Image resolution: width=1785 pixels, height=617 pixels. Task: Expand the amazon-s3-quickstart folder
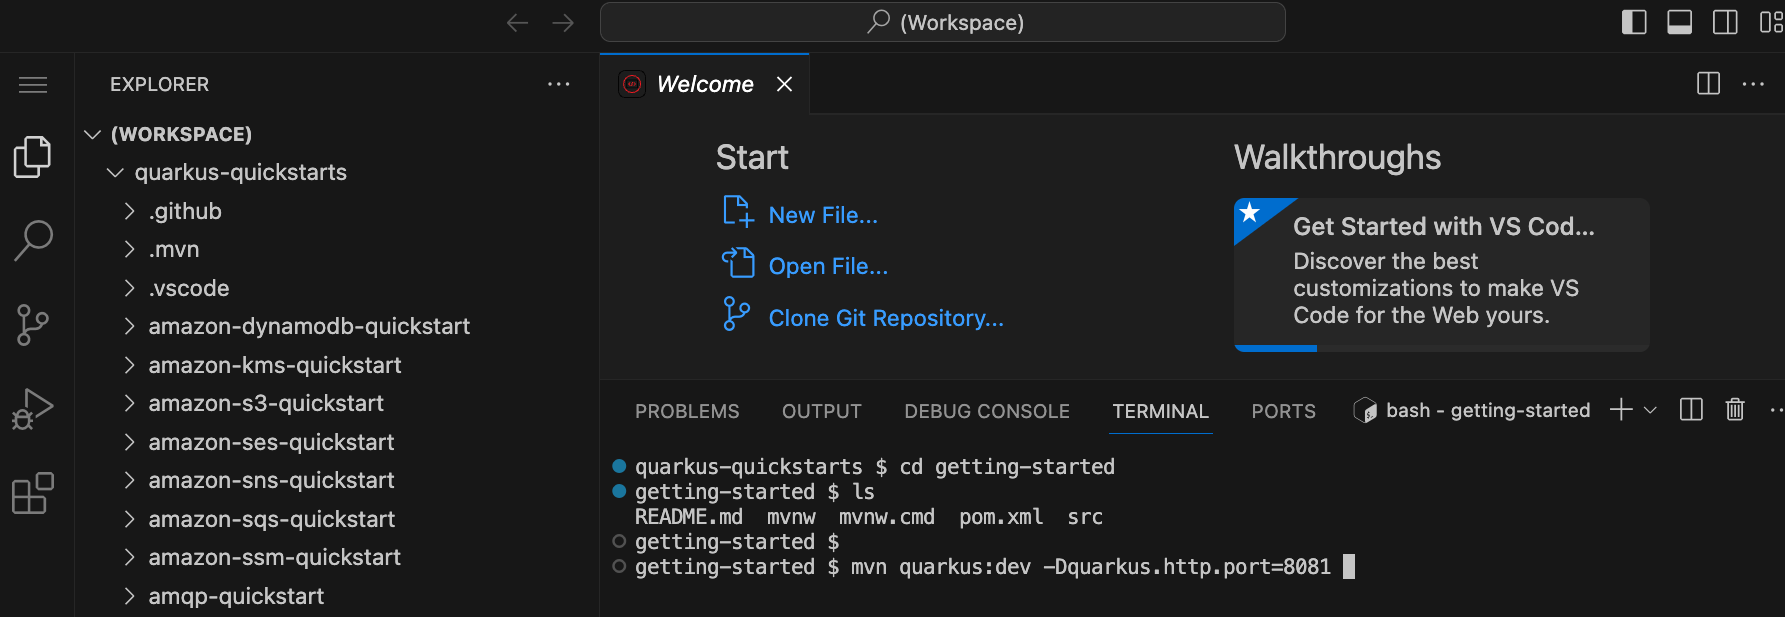tap(129, 403)
